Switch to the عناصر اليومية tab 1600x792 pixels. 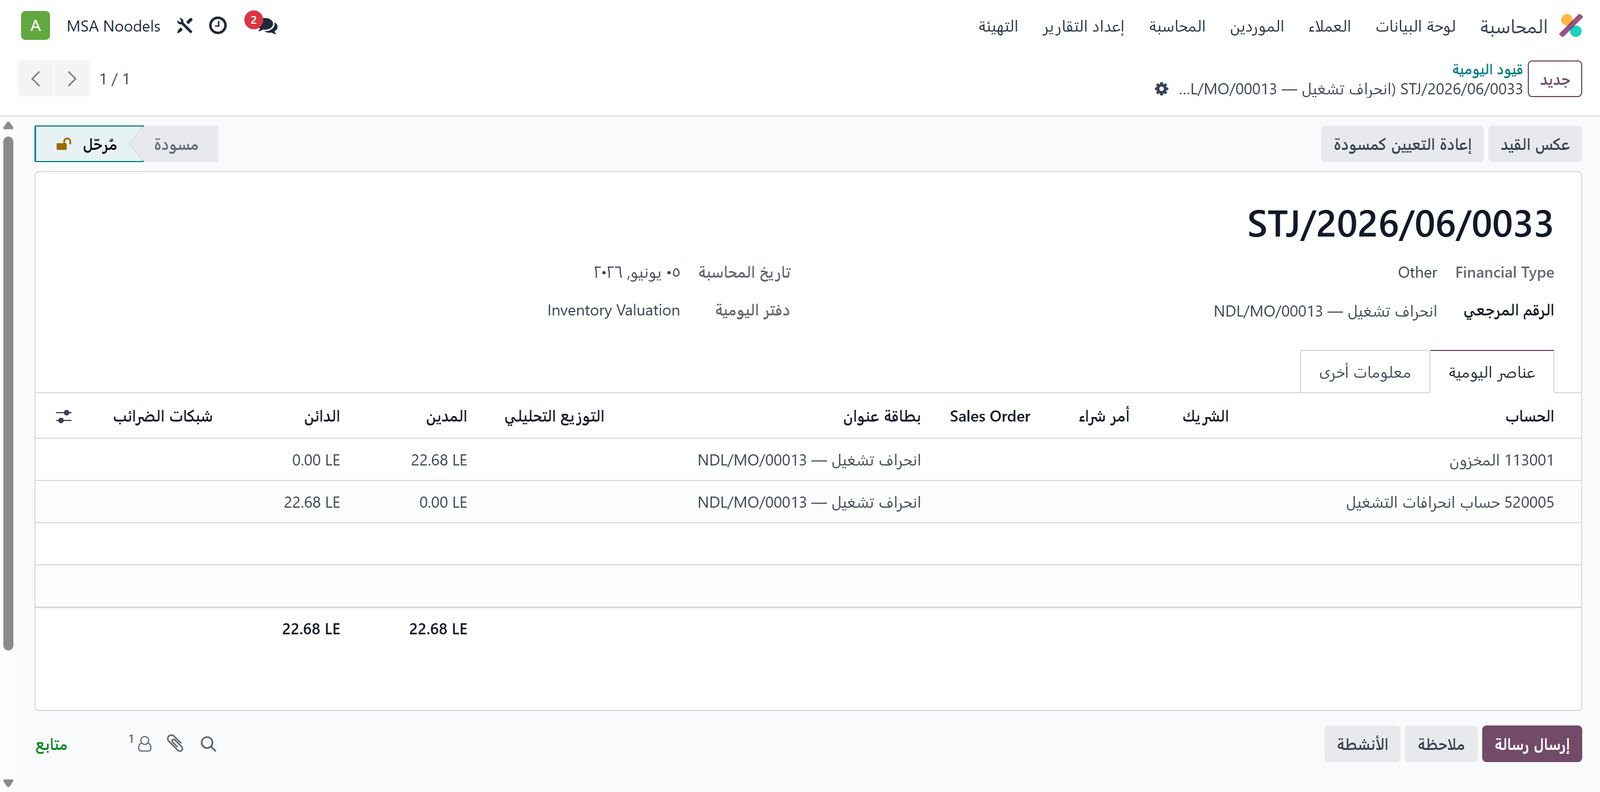click(x=1492, y=372)
